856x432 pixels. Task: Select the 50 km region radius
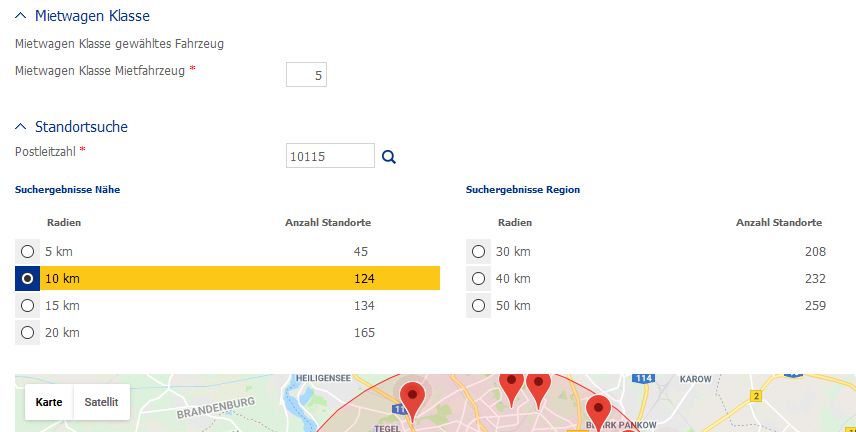point(479,305)
